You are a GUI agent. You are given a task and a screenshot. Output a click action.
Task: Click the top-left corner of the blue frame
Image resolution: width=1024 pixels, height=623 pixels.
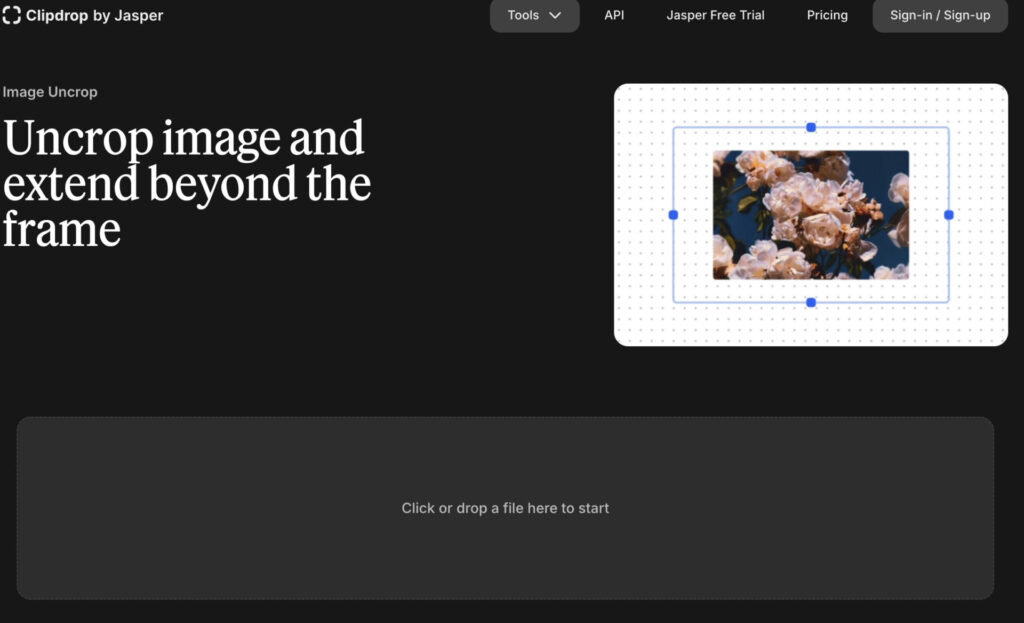[674, 128]
